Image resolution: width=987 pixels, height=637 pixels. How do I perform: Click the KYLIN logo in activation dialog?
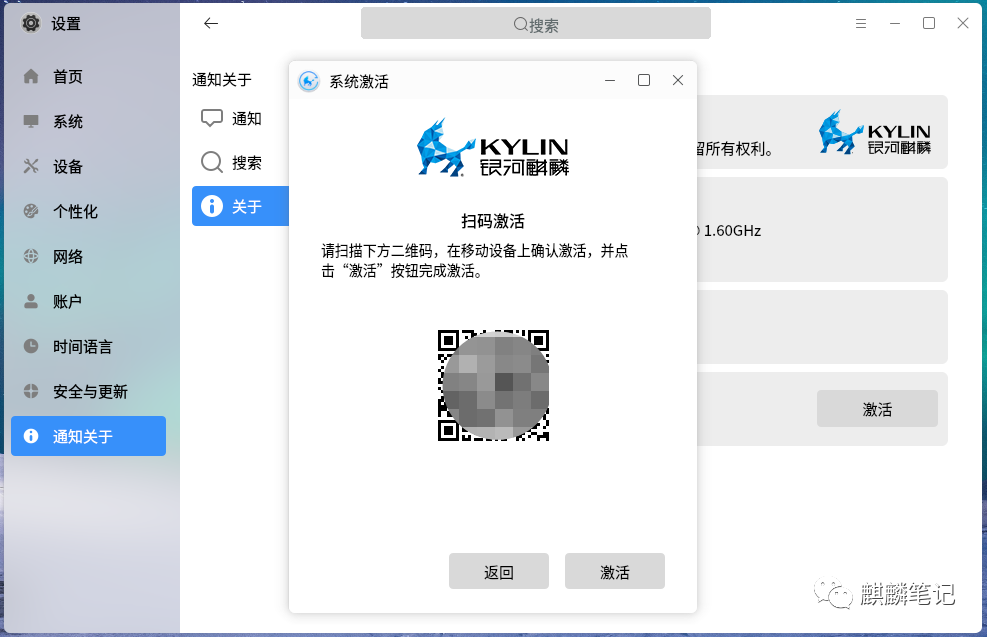pos(493,148)
